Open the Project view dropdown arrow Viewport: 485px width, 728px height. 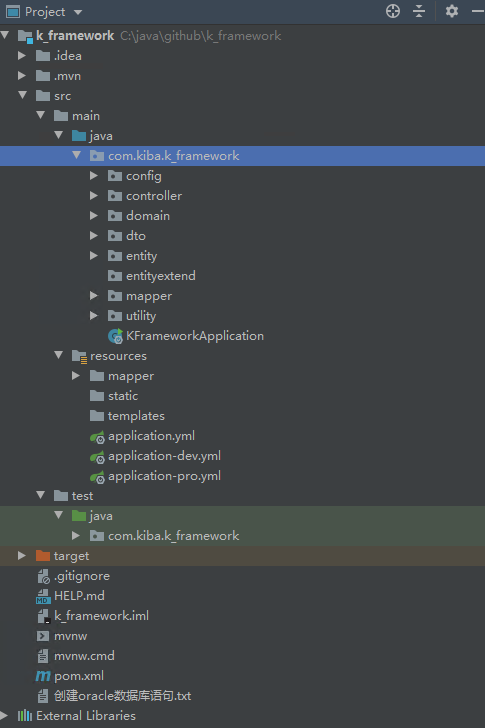pos(78,12)
